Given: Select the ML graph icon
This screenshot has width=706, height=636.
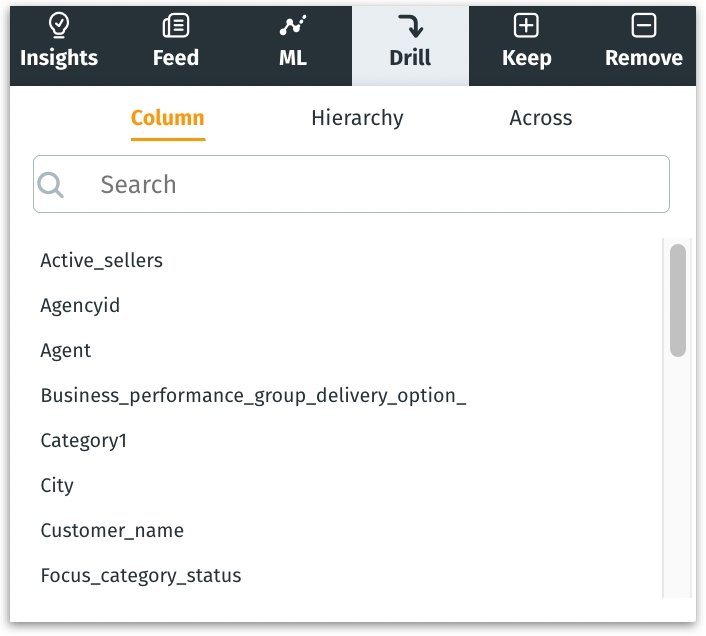Looking at the screenshot, I should [292, 27].
